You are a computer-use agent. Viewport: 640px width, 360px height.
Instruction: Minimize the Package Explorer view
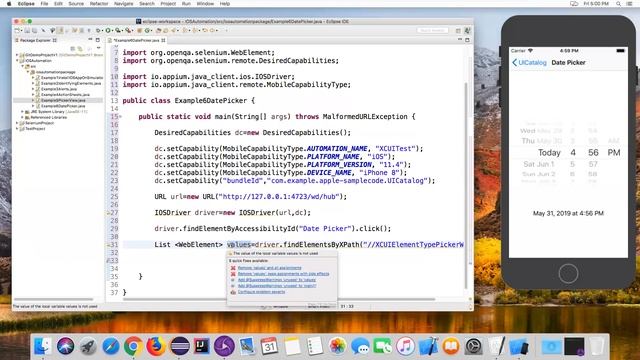(90, 40)
